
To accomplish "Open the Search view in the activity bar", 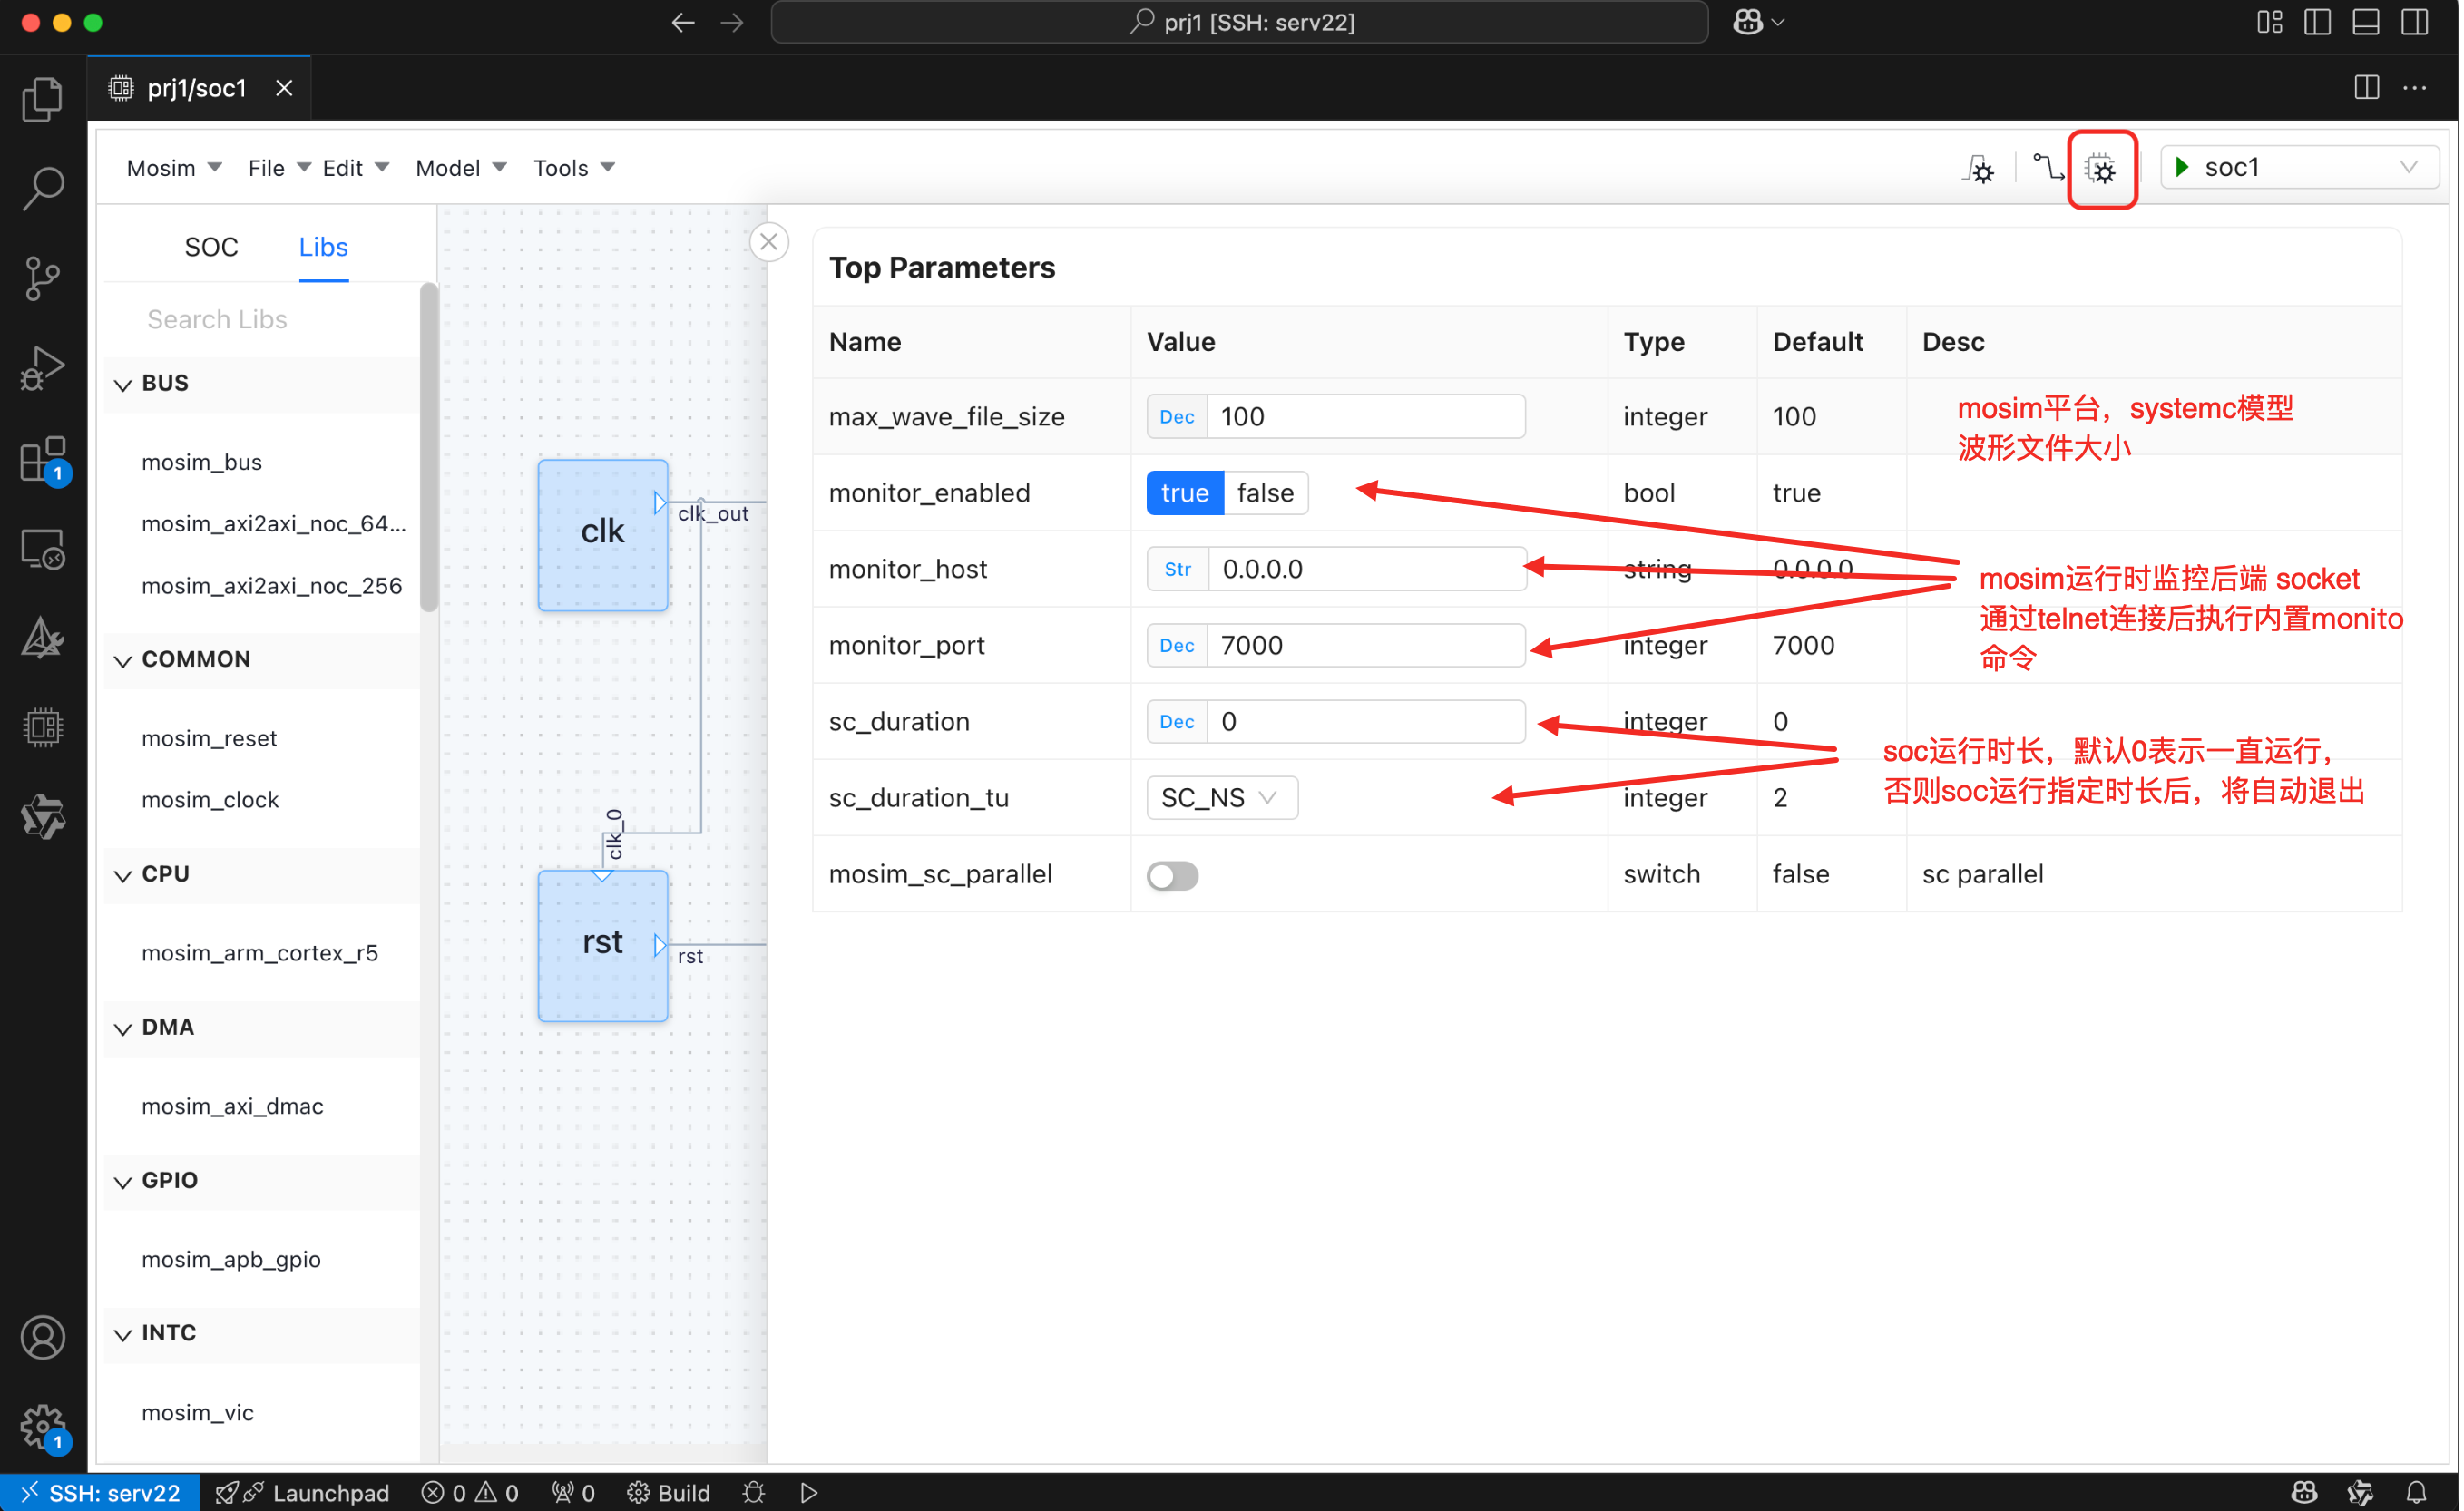I will point(42,188).
